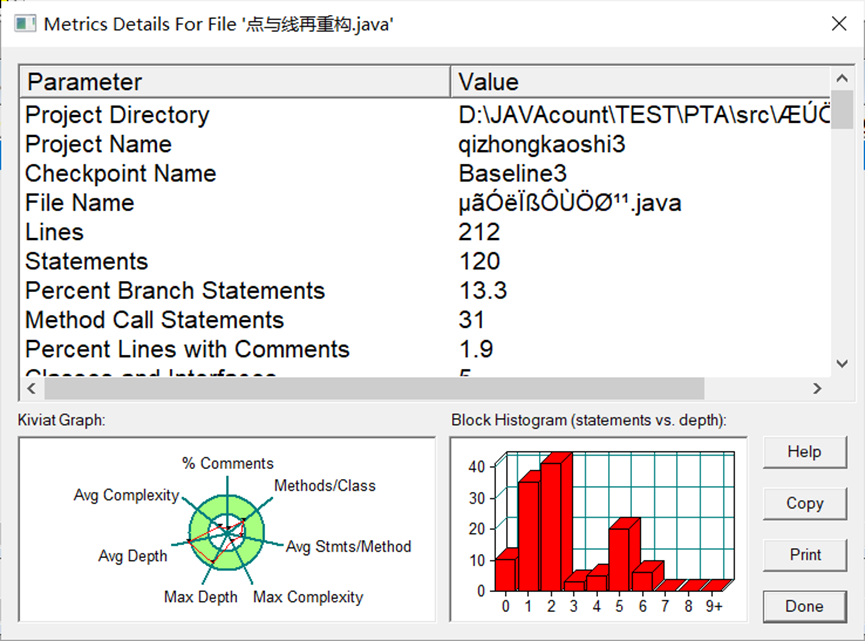This screenshot has width=865, height=641.
Task: Click the Method Call Statements value 31
Action: [x=472, y=319]
